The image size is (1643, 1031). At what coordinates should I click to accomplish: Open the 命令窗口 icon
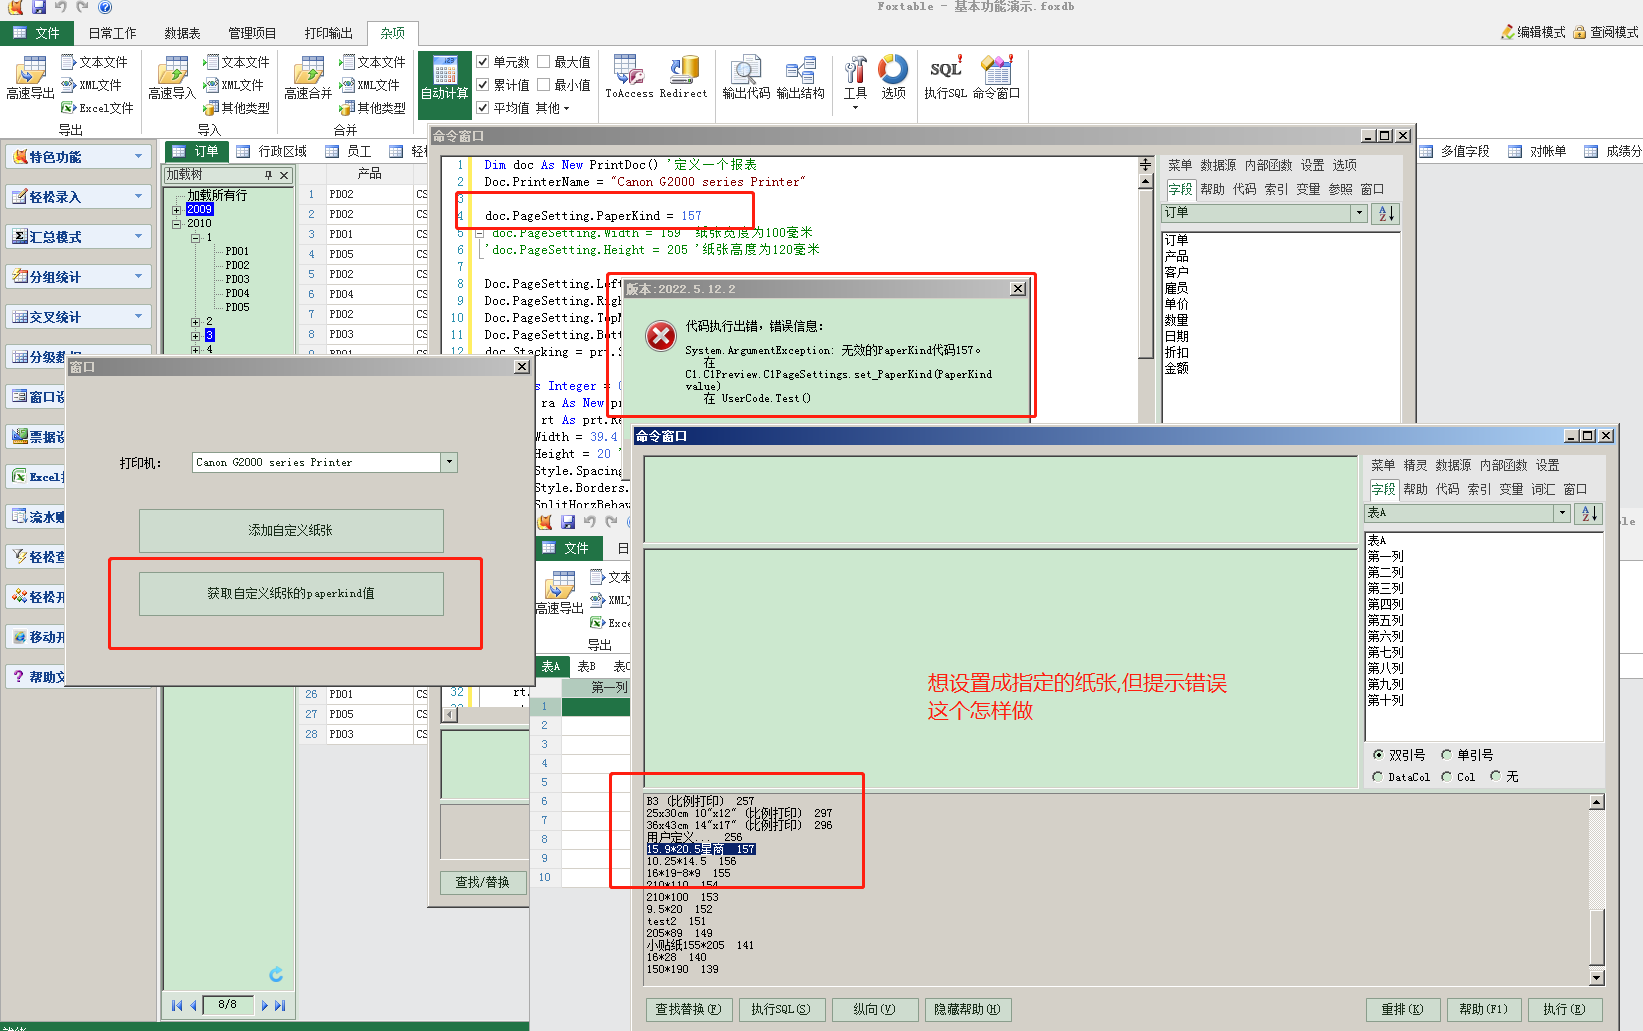pyautogui.click(x=996, y=78)
